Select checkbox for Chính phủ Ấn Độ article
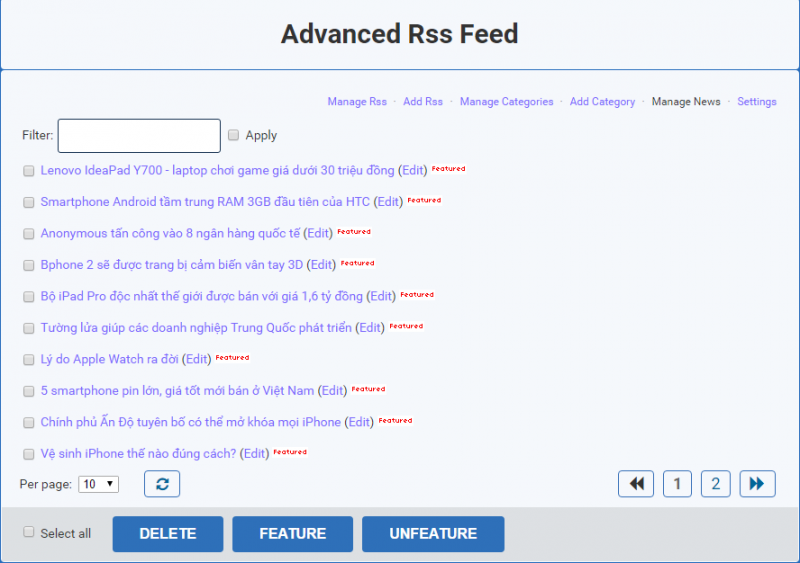 29,422
